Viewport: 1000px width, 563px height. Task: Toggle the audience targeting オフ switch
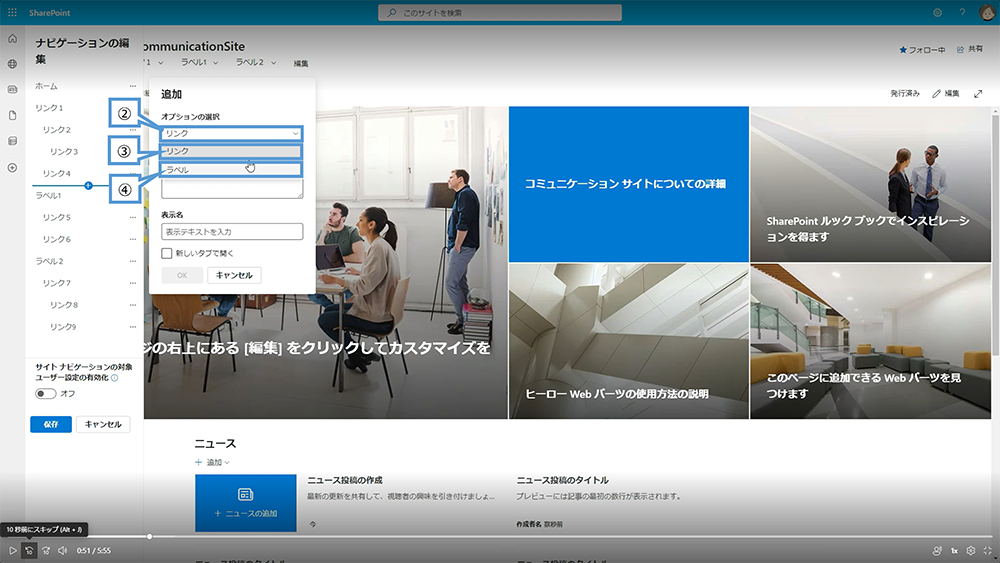45,393
